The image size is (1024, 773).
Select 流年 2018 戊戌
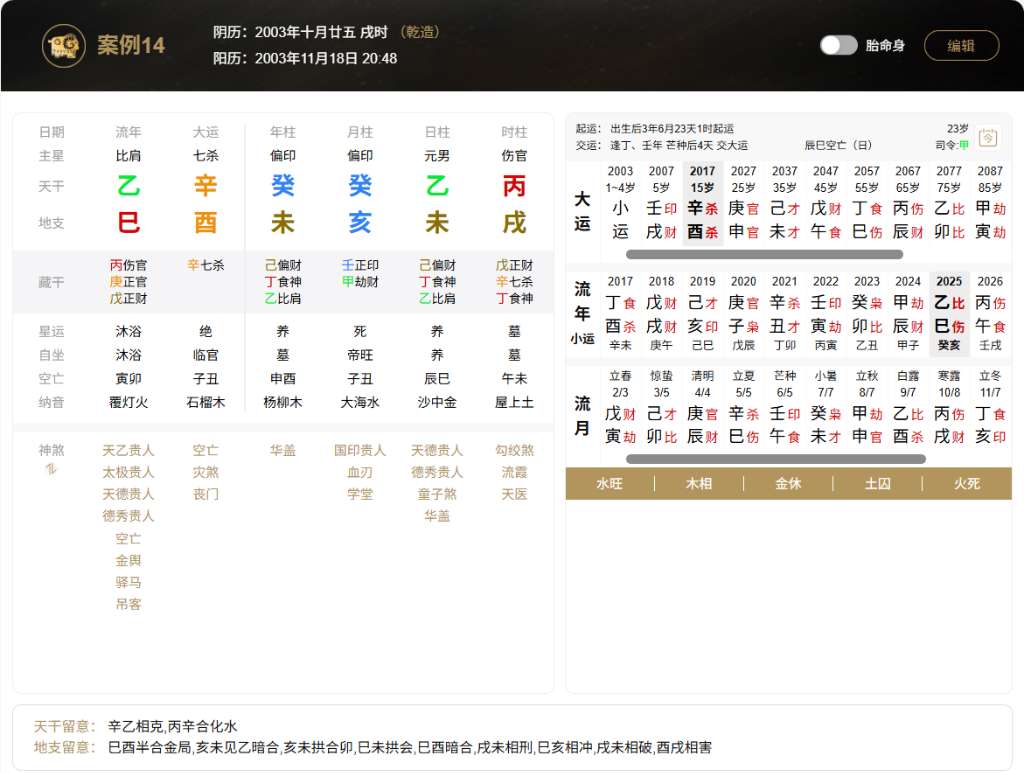tap(661, 313)
